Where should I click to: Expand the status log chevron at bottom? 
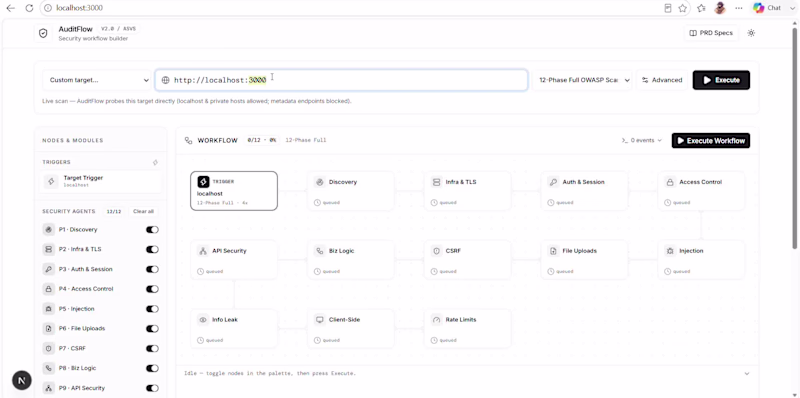pos(747,374)
